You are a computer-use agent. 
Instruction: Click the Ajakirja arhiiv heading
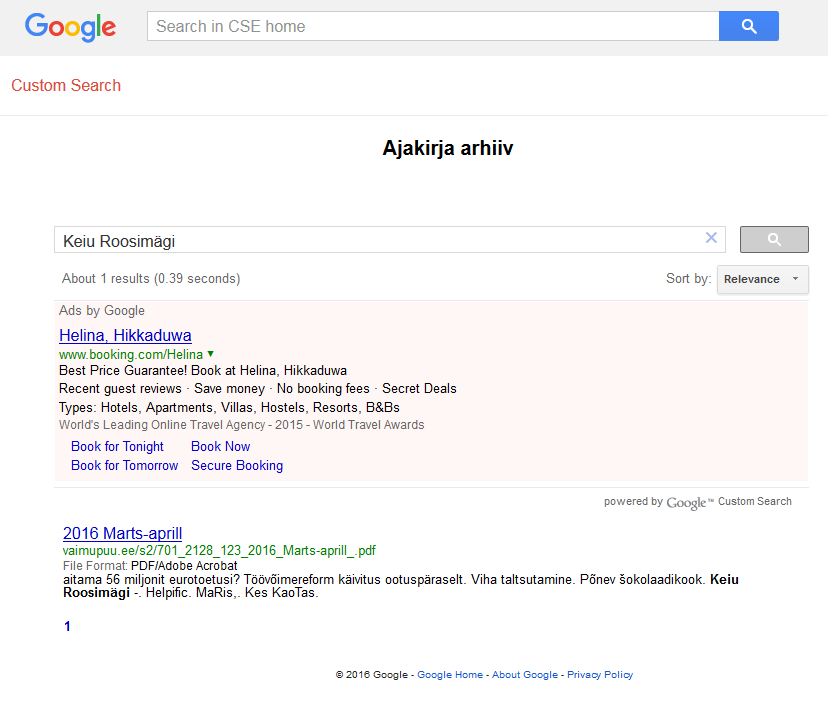click(448, 148)
